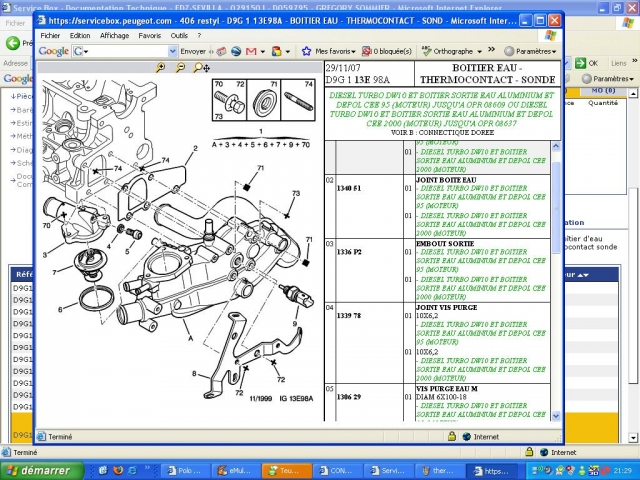The image size is (640, 480).
Task: Switch to the ther taskbar window
Action: pos(439,471)
